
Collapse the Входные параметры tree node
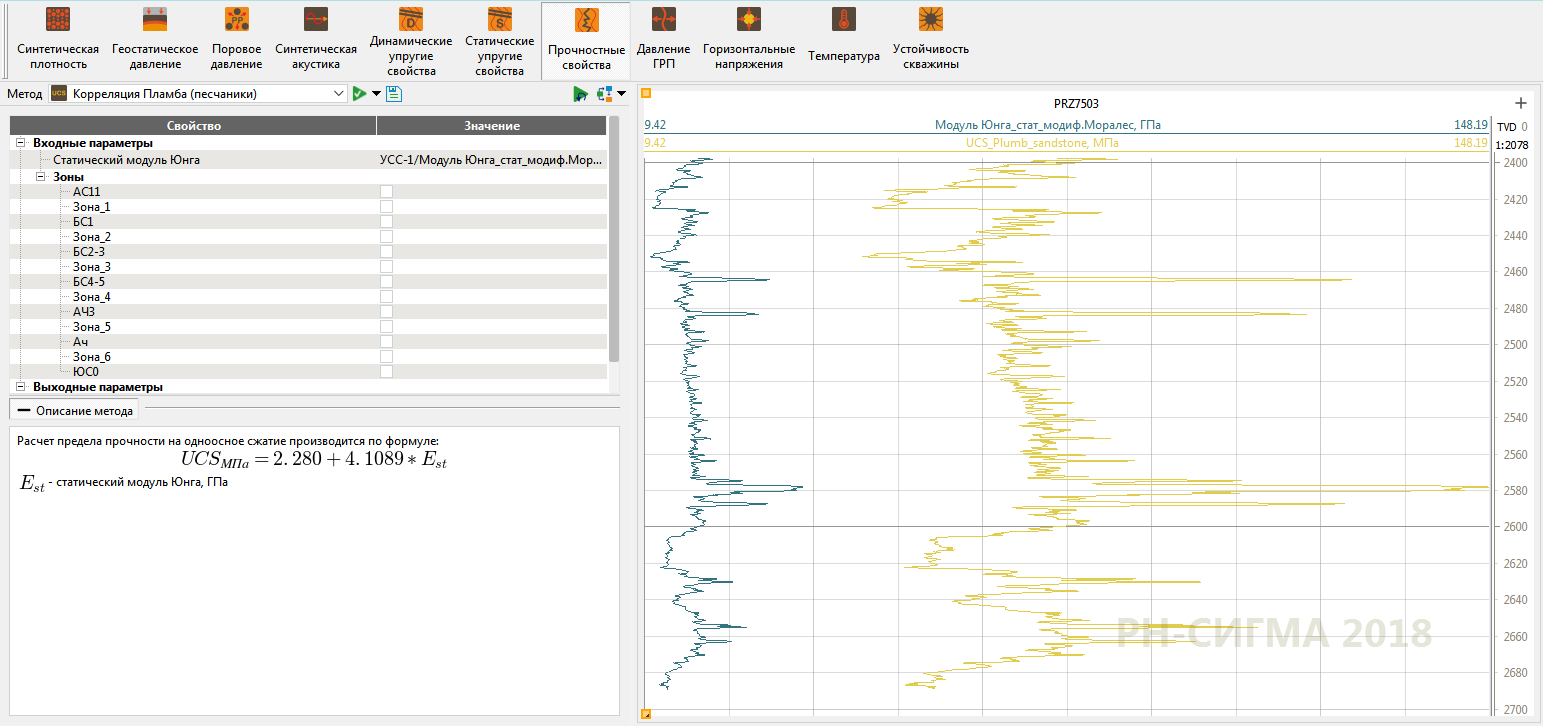[21, 143]
